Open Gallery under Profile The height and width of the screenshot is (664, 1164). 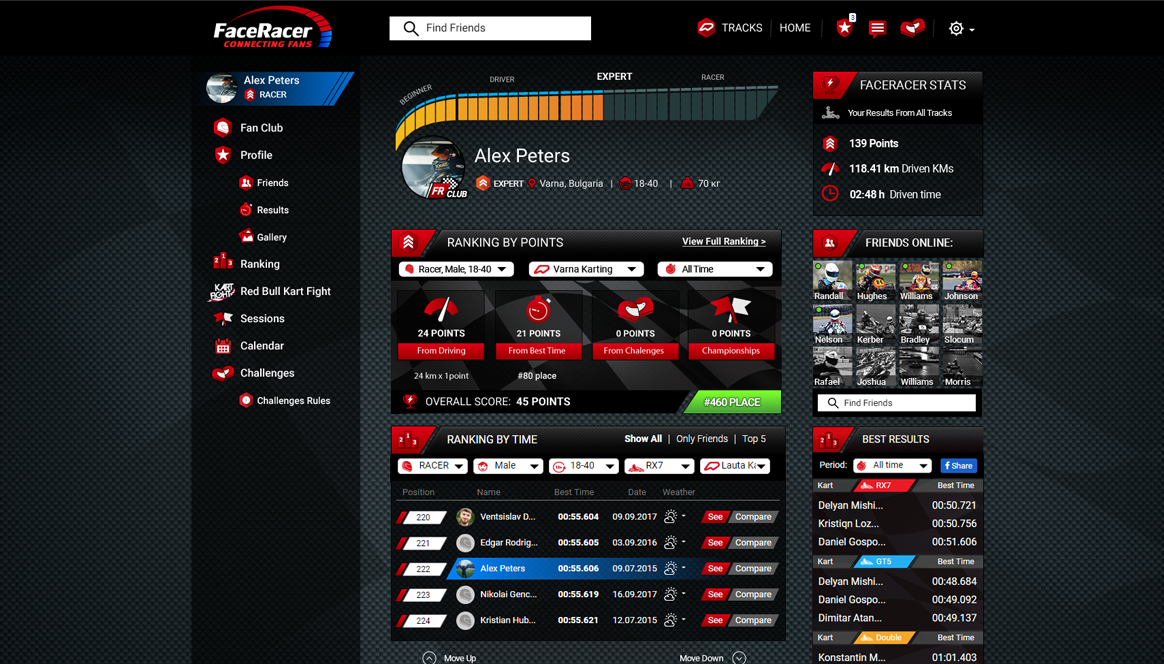click(272, 237)
